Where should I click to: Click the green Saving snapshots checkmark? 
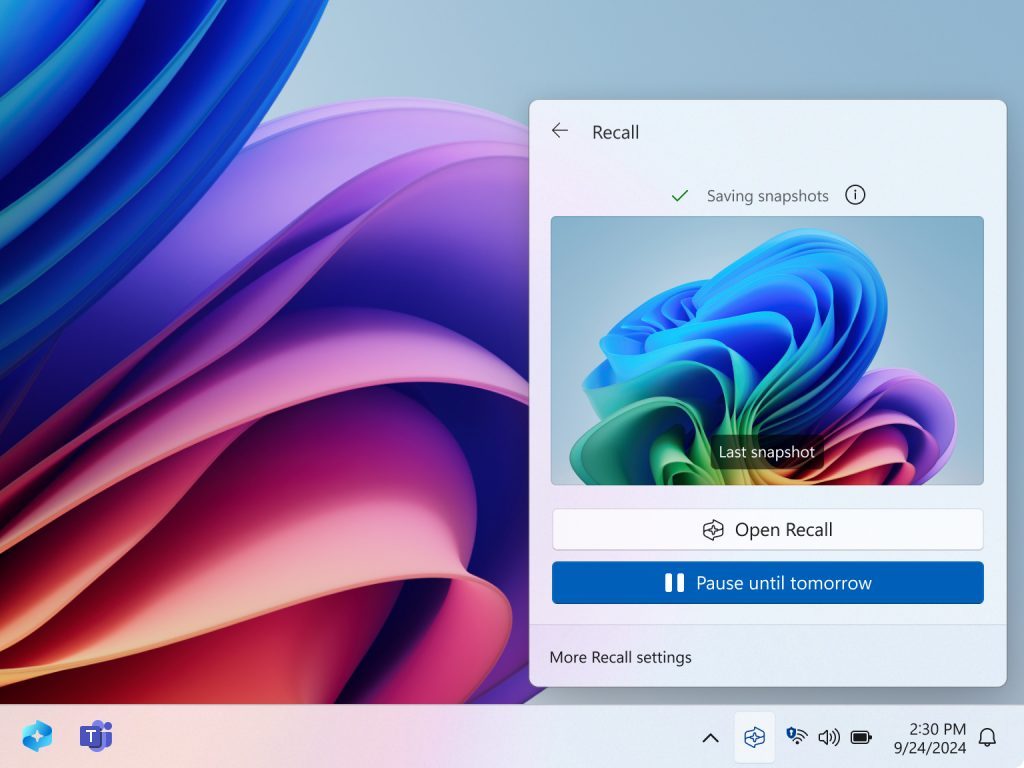point(680,195)
